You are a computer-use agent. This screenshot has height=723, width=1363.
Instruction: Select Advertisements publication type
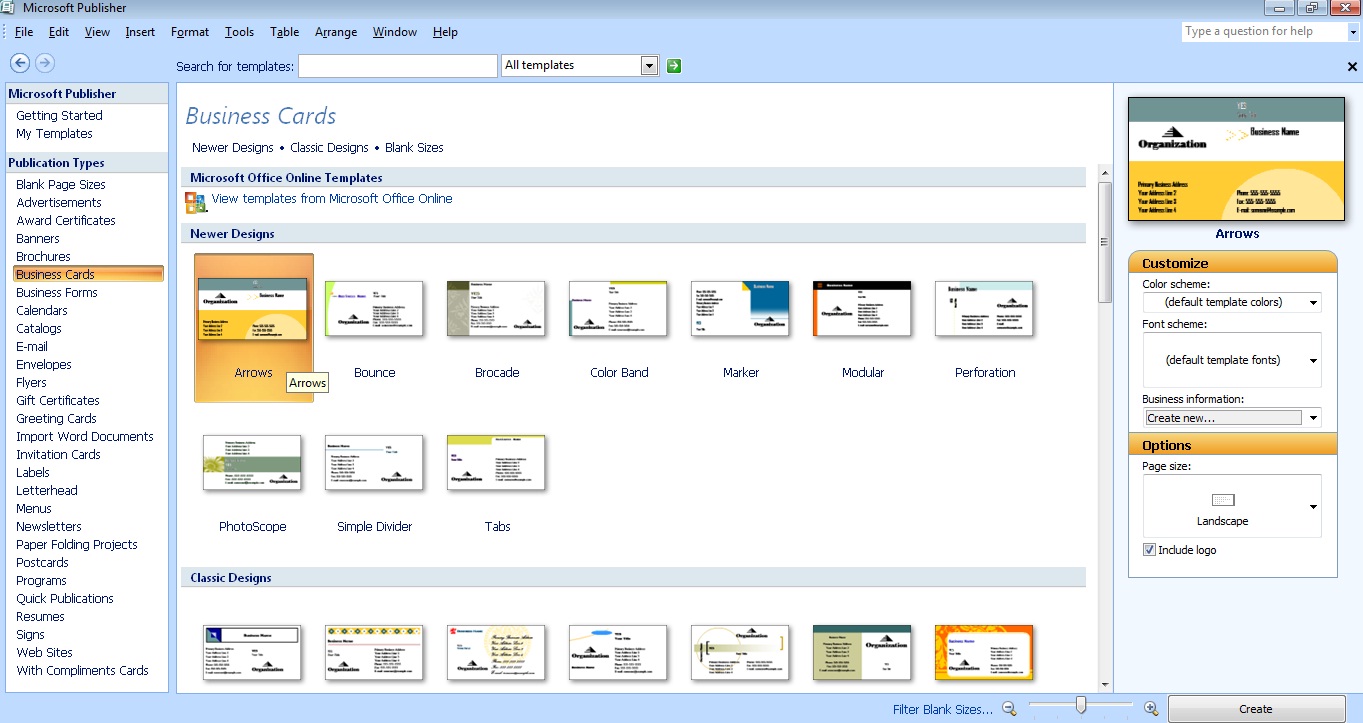coord(59,203)
